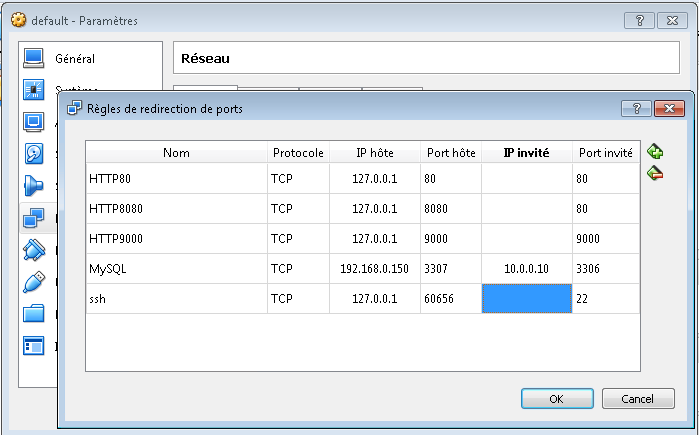Open the Shared Folders icon in sidebar
This screenshot has width=699, height=435.
[x=34, y=313]
